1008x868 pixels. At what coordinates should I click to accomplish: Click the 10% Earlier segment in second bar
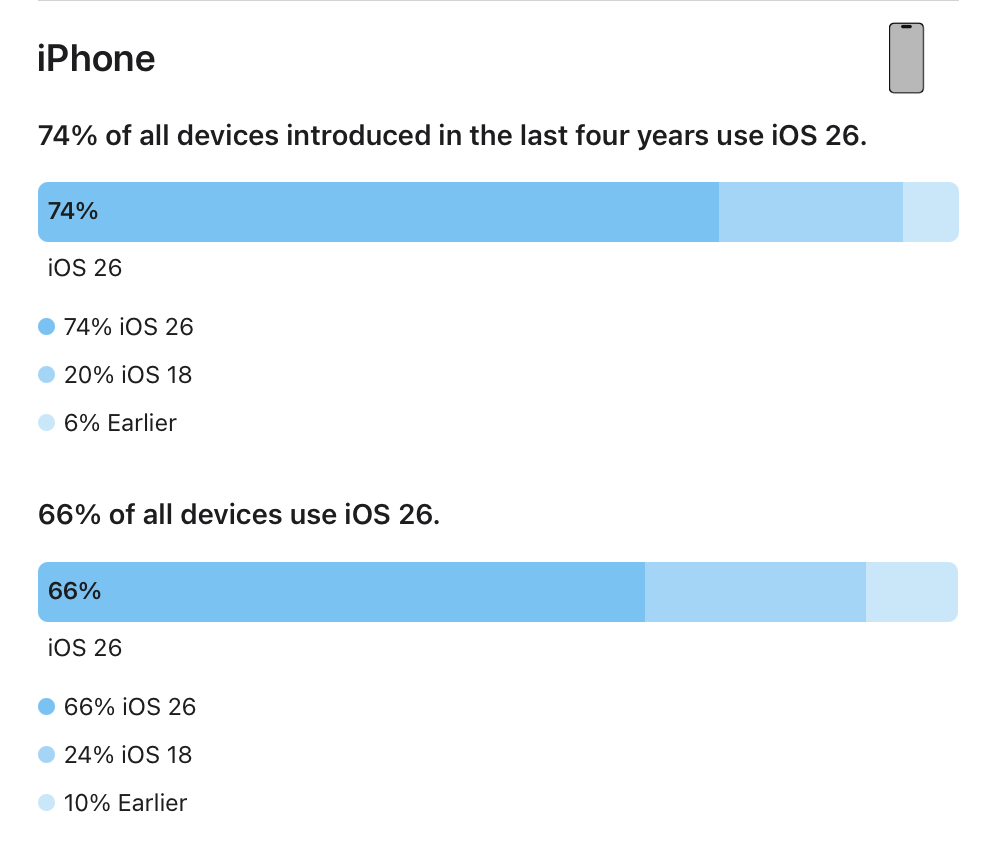click(x=911, y=592)
